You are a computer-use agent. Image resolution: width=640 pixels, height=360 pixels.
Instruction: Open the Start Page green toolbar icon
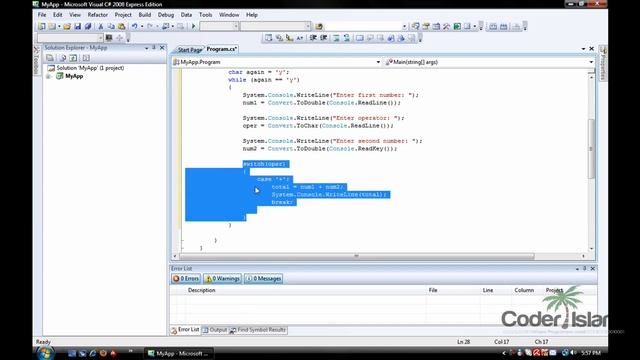click(457, 27)
